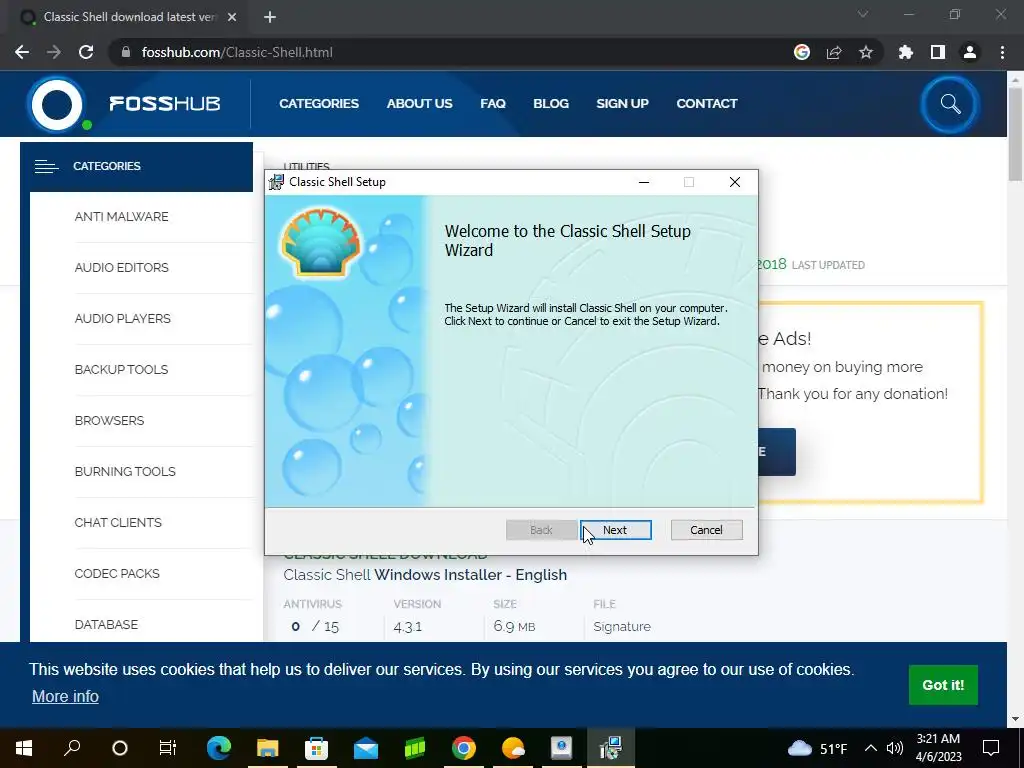
Task: Toggle the sidebar CATEGORIES hamburger icon
Action: [x=46, y=167]
